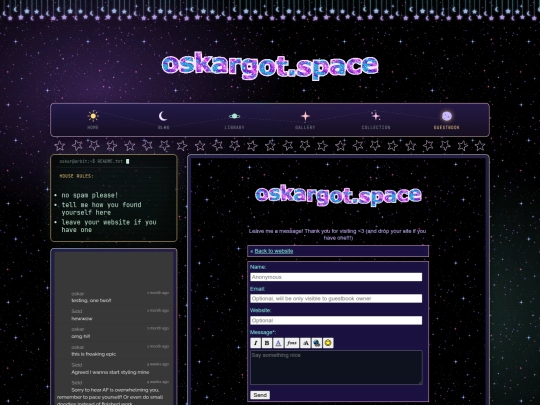The image size is (540, 405).
Task: Click the 'leave your website if you have one' rule
Action: tap(109, 226)
